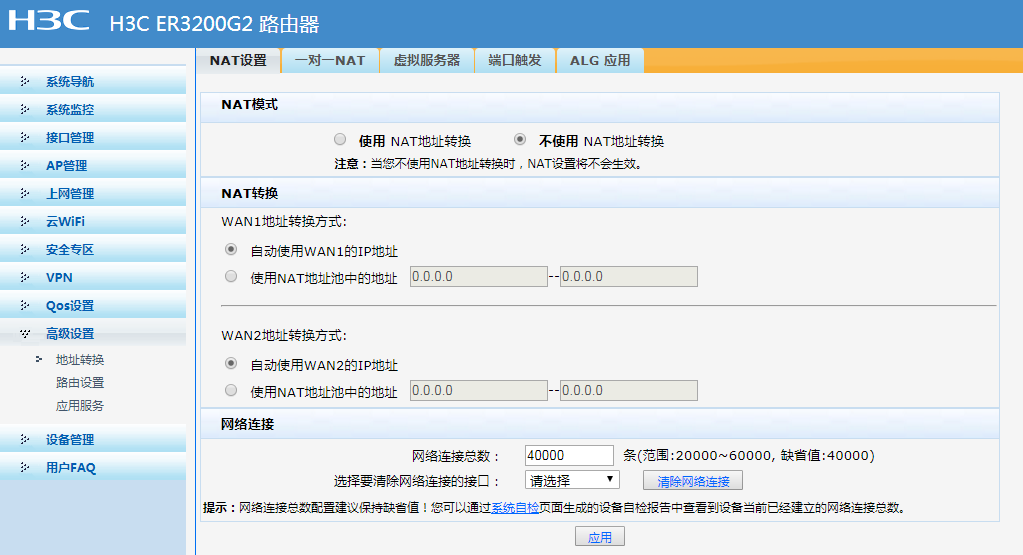Viewport: 1023px width, 555px height.
Task: Select 自动使用WAN2的IP地址 radio button
Action: (x=232, y=364)
